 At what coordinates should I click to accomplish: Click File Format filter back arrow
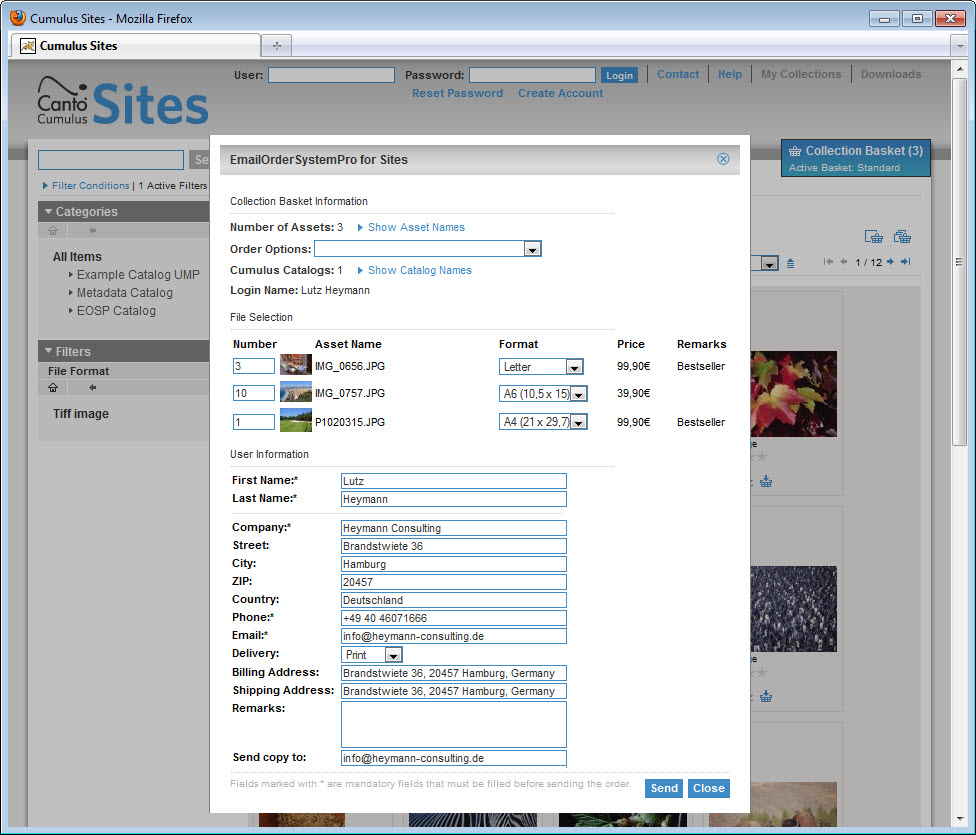(92, 387)
